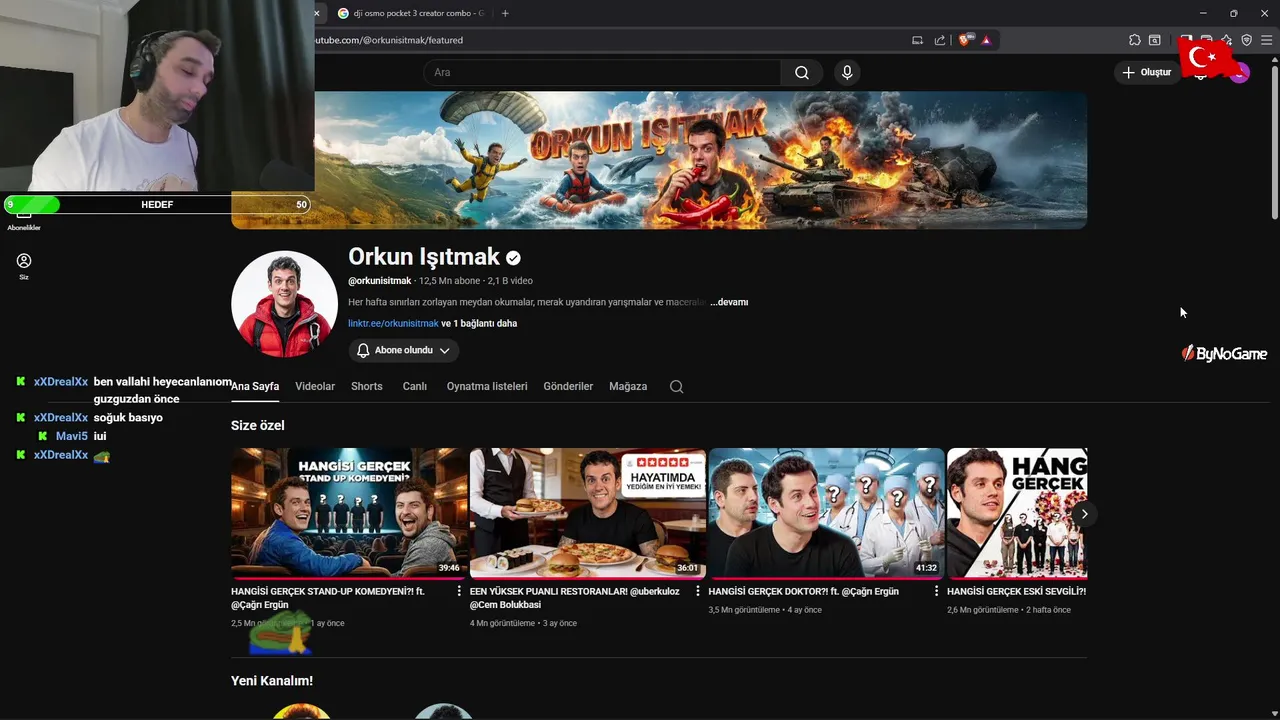Viewport: 1280px width, 720px height.
Task: Start voice search with the microphone icon
Action: [x=847, y=72]
